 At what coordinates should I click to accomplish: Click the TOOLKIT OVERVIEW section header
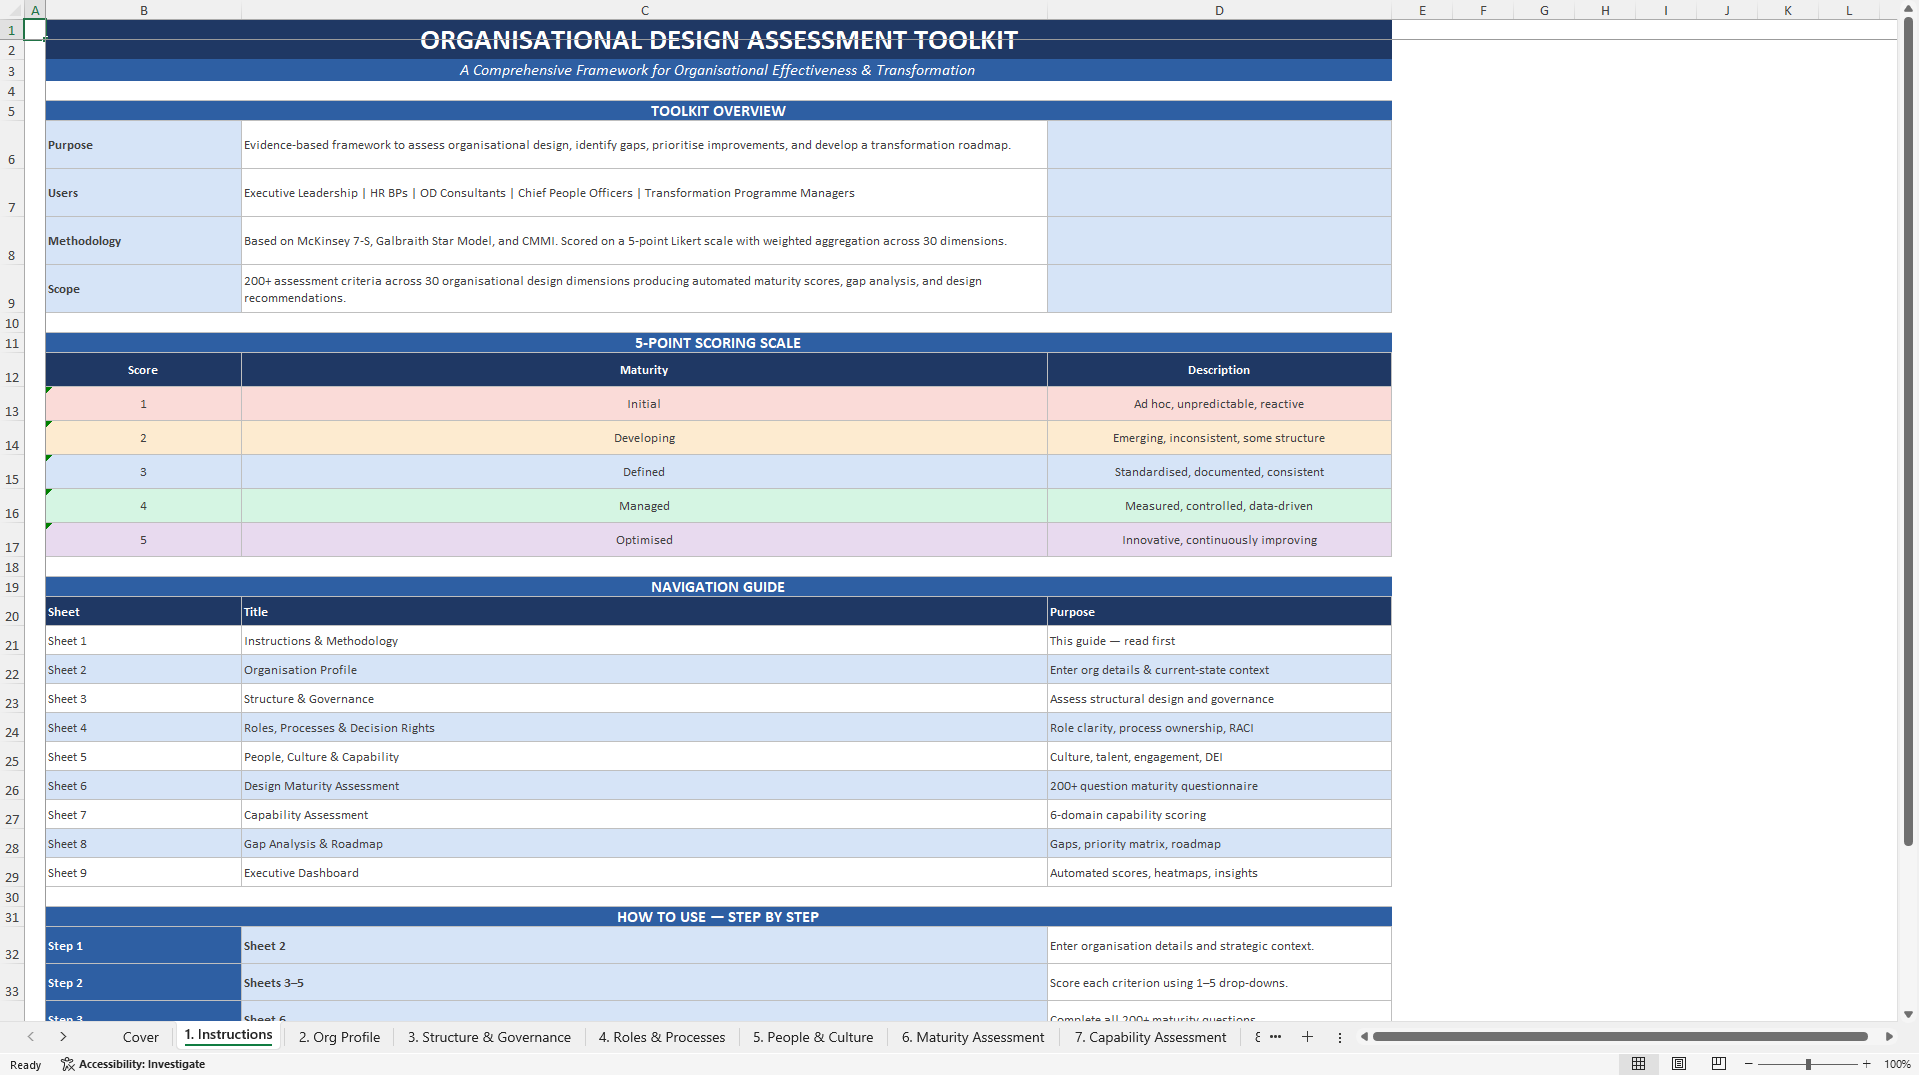718,111
